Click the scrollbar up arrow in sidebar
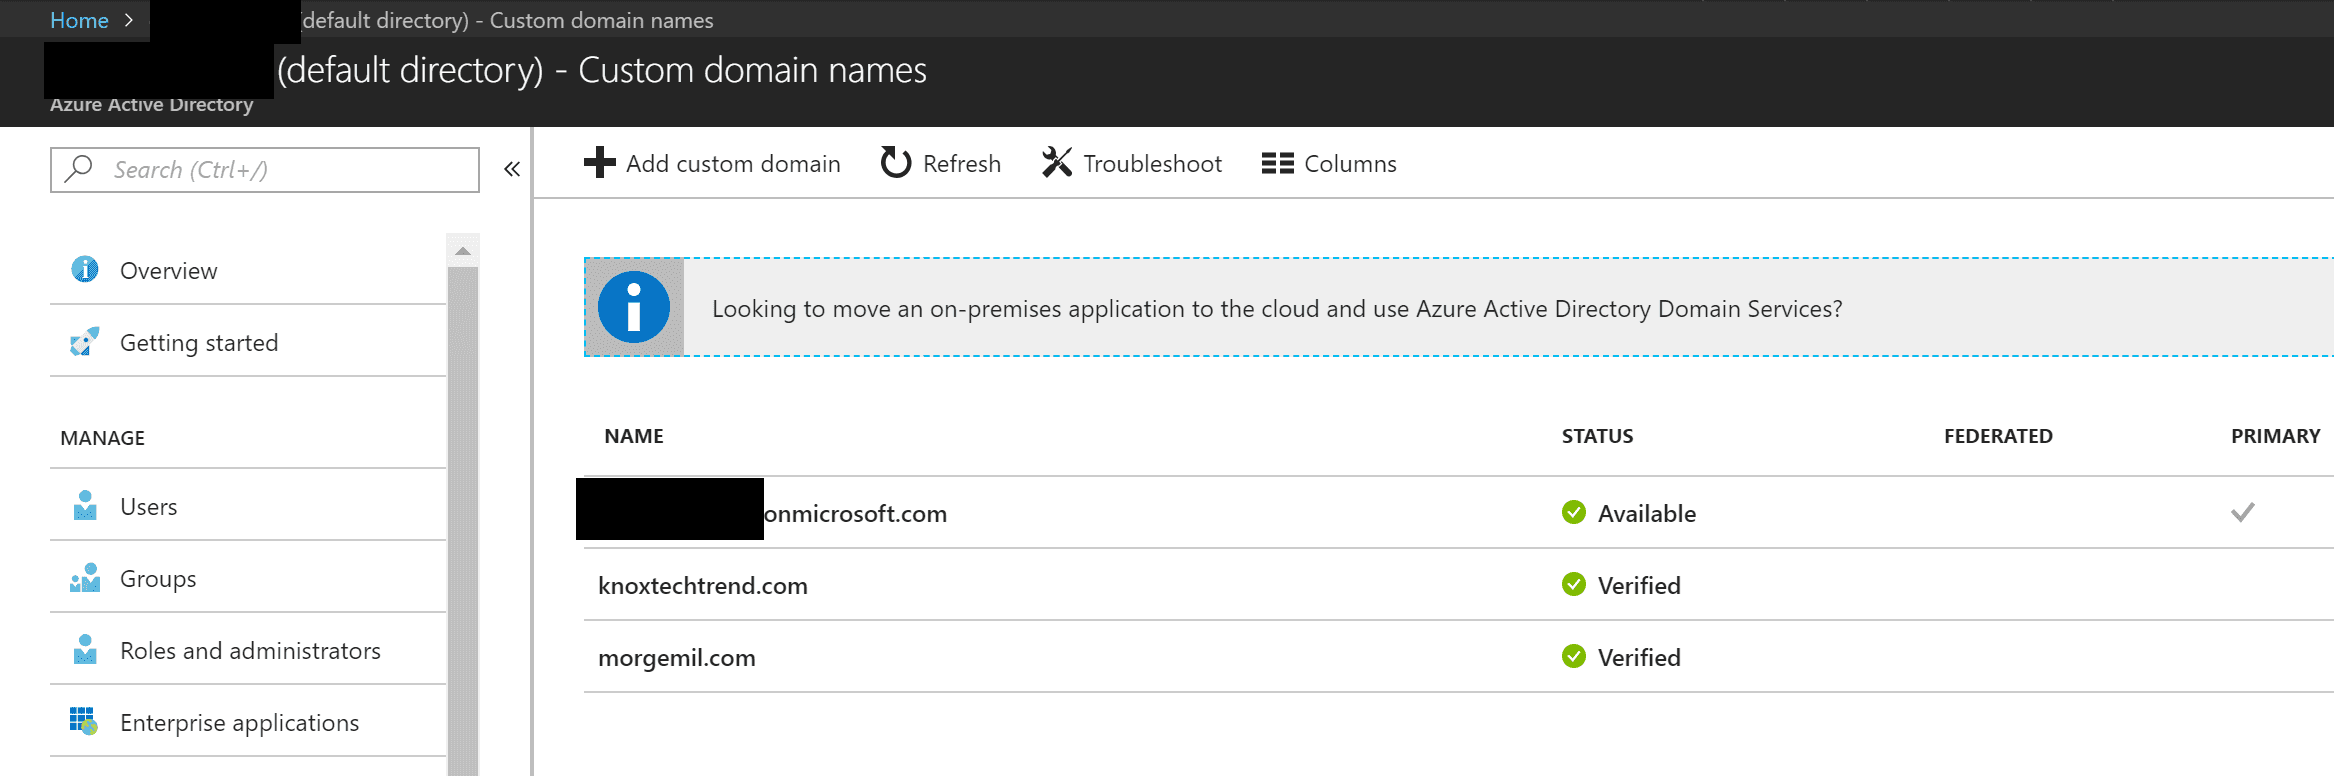2334x776 pixels. (x=463, y=250)
